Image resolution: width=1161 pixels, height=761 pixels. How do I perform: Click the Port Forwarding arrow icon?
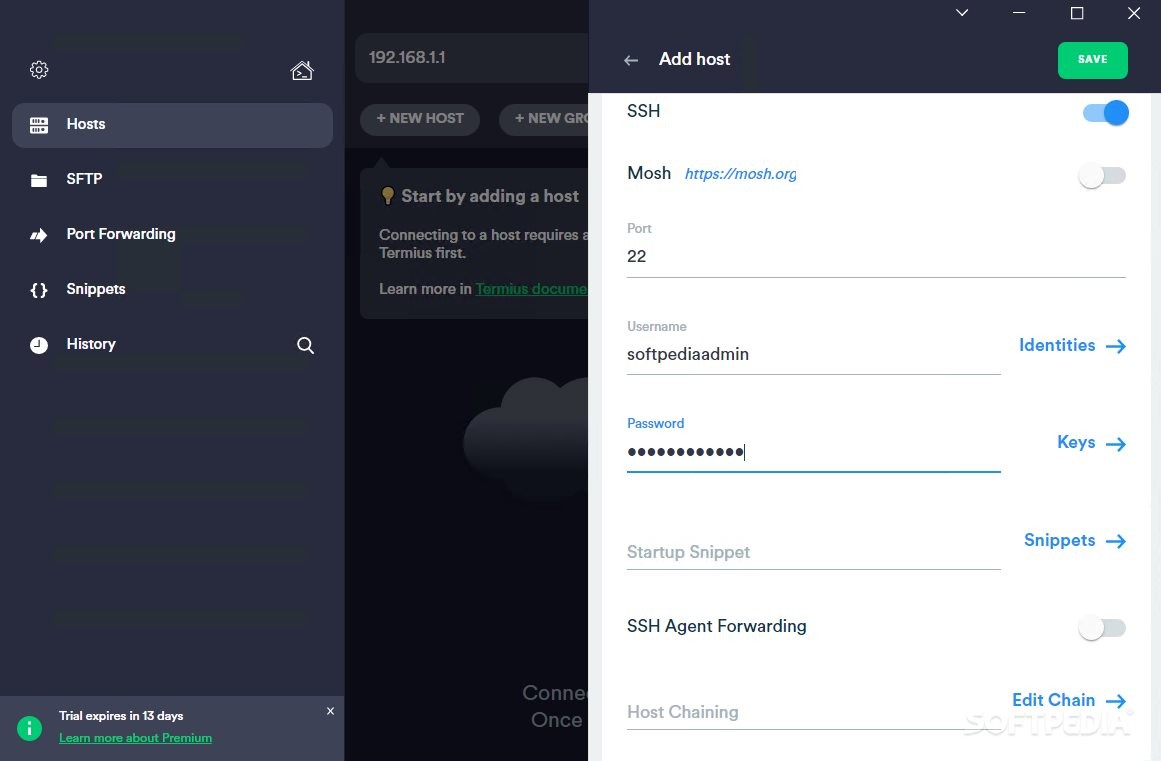click(x=39, y=235)
